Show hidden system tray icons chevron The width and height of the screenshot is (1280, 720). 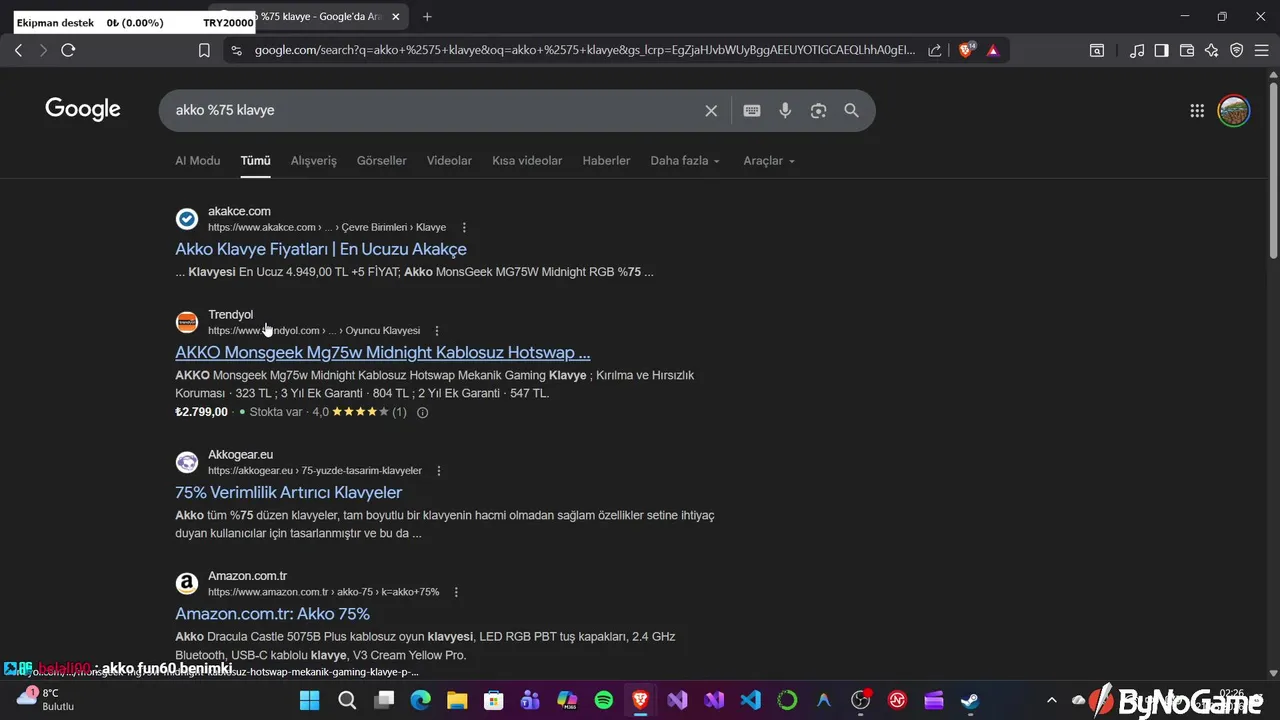click(x=1051, y=701)
